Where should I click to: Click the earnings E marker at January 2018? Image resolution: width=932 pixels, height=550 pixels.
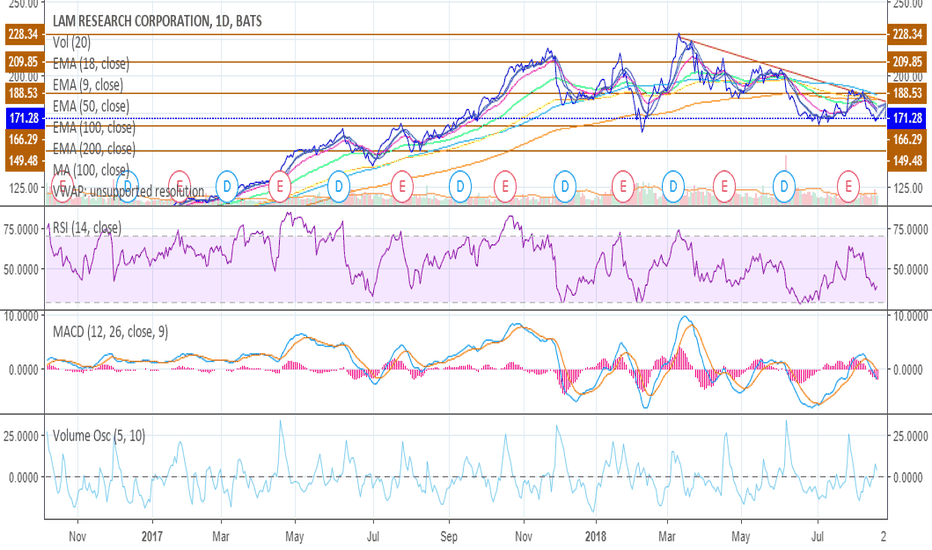[623, 187]
